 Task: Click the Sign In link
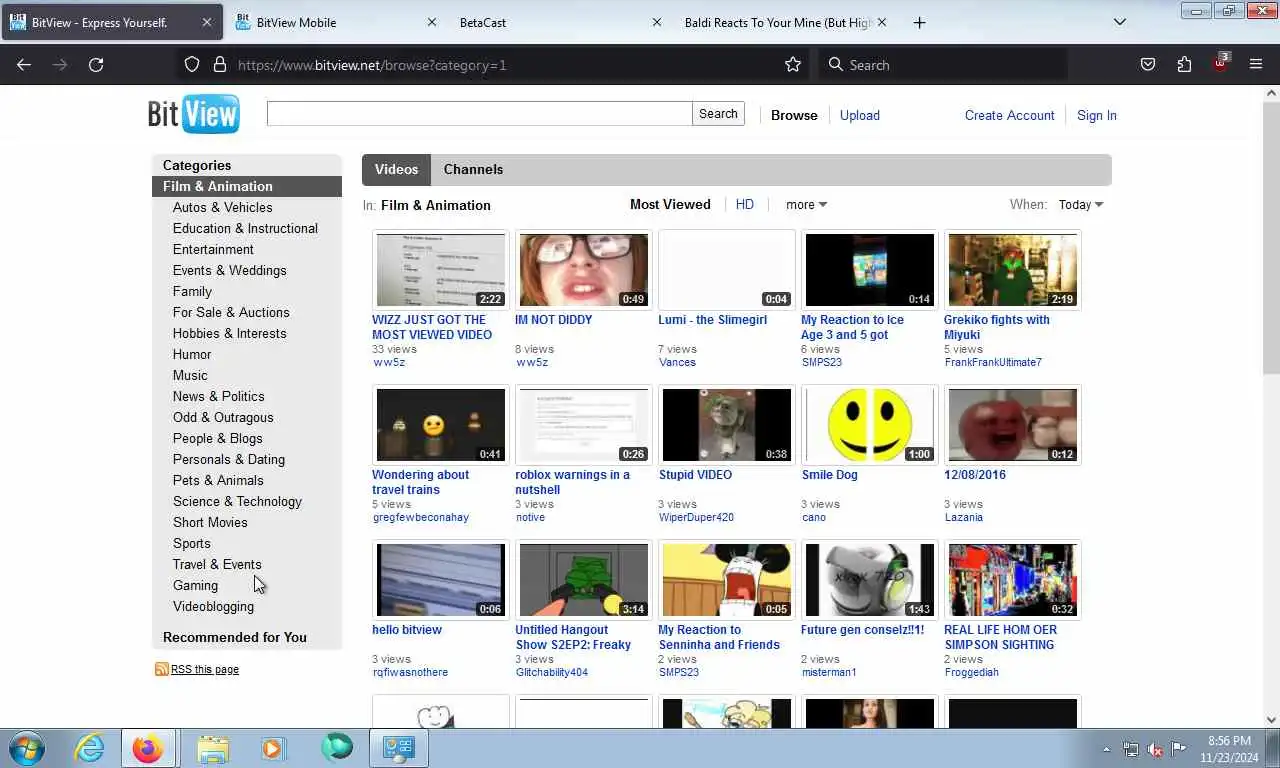pos(1097,115)
